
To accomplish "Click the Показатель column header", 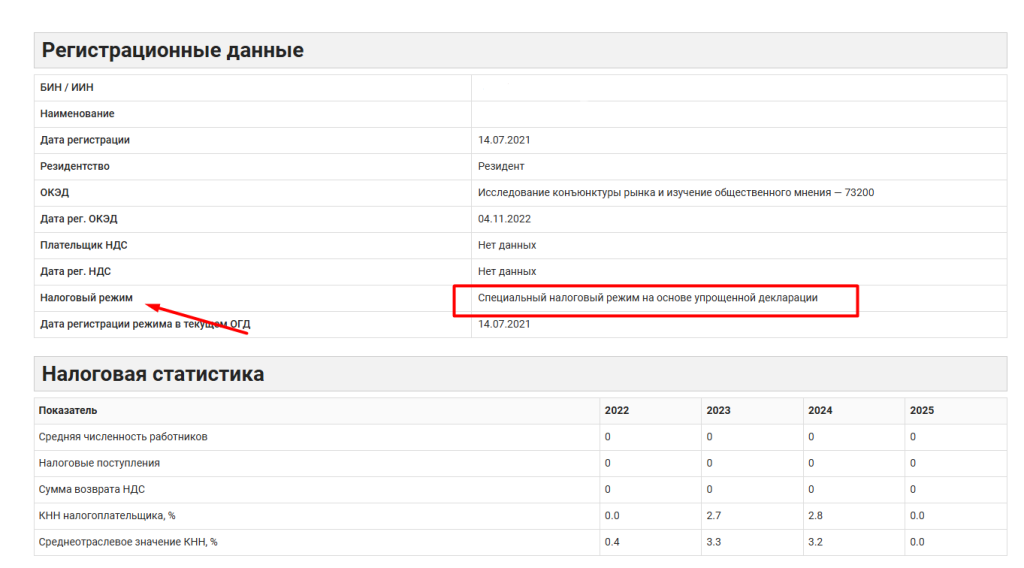I will [x=68, y=411].
